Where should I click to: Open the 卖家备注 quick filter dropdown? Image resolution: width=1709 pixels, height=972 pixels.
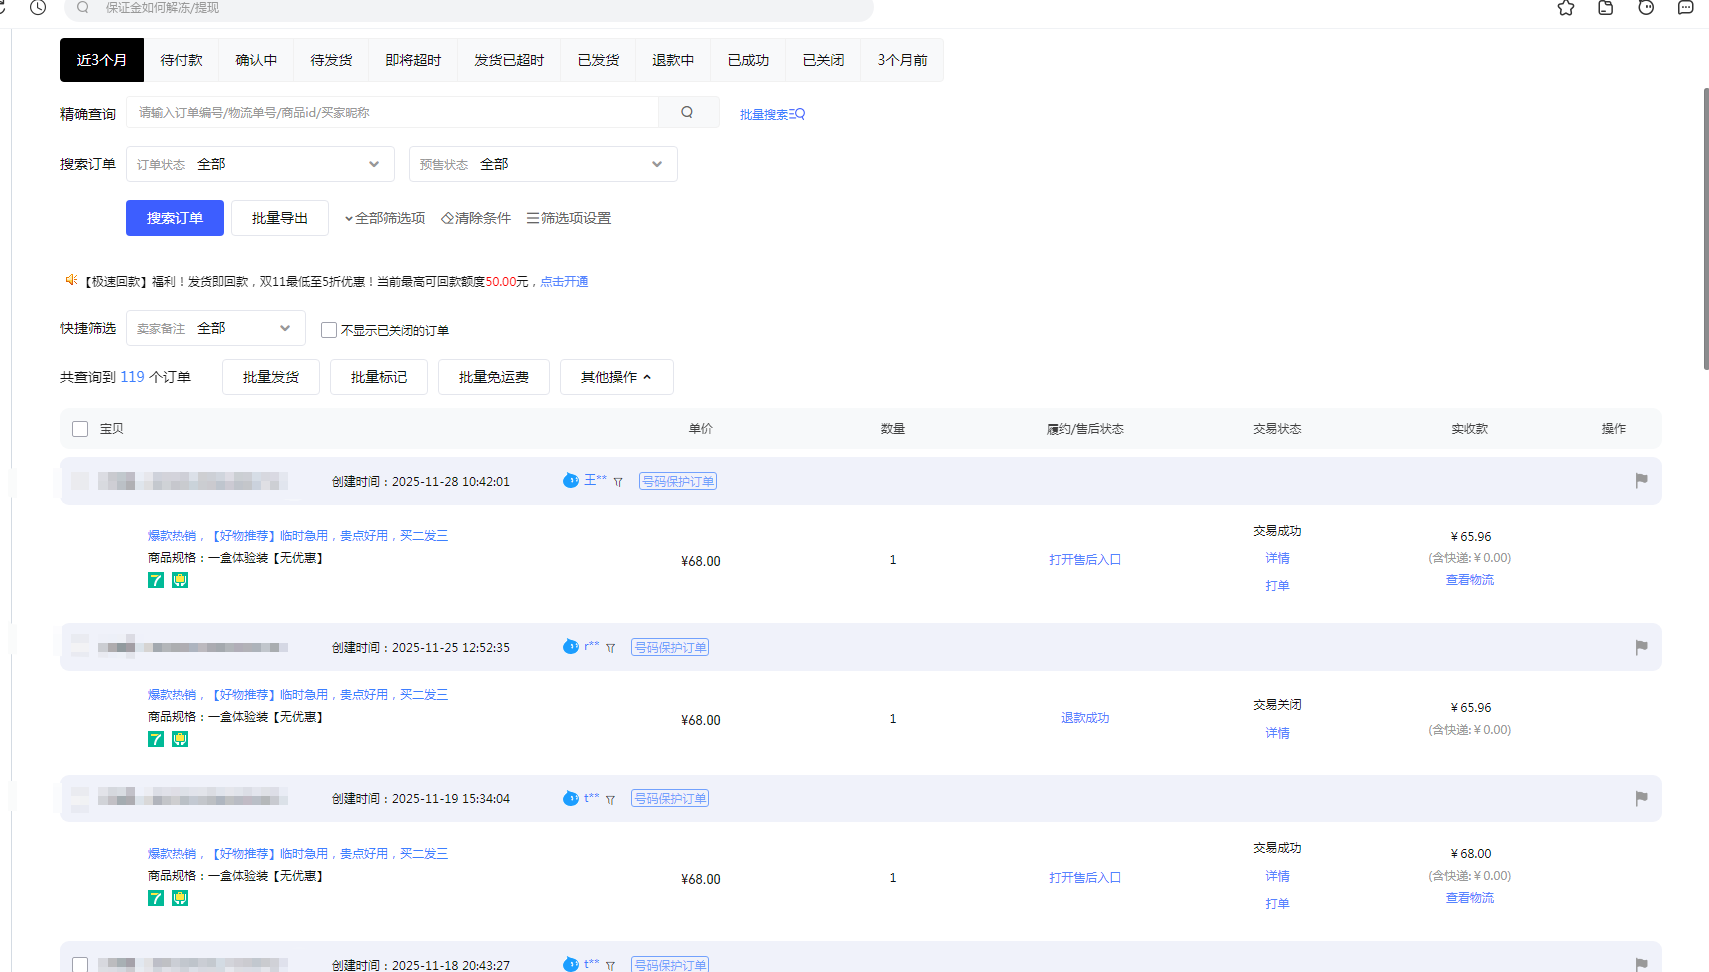coord(216,328)
